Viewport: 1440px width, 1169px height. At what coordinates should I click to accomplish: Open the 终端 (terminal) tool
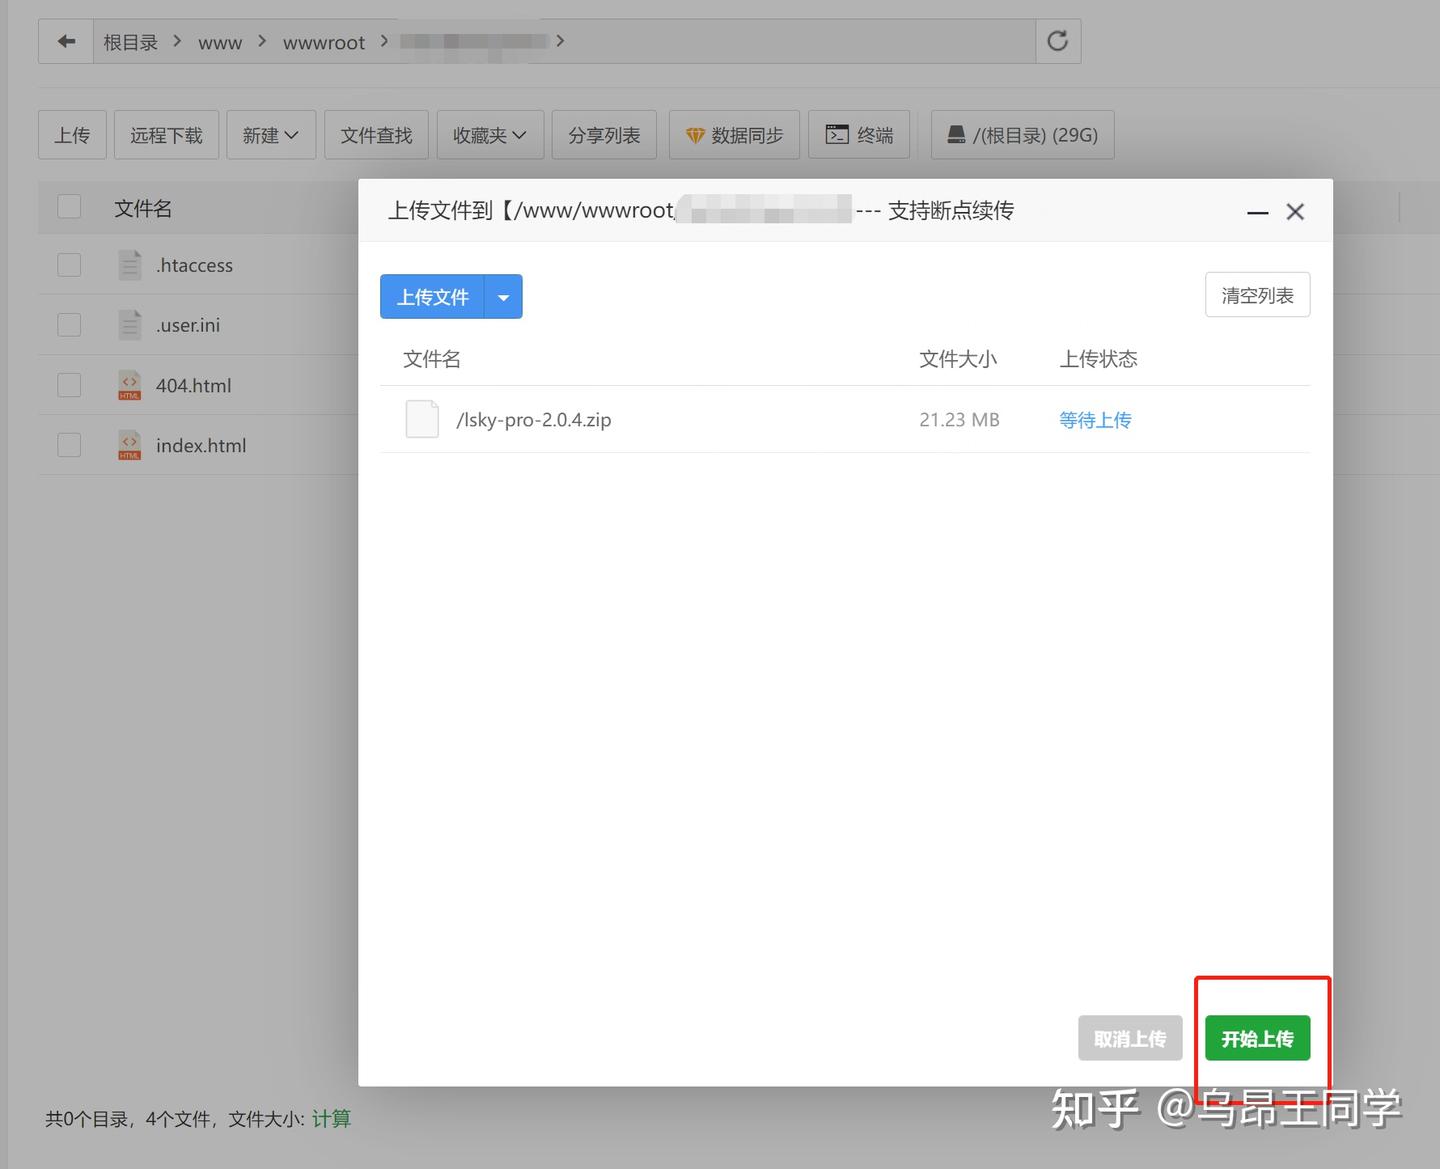pyautogui.click(x=858, y=134)
